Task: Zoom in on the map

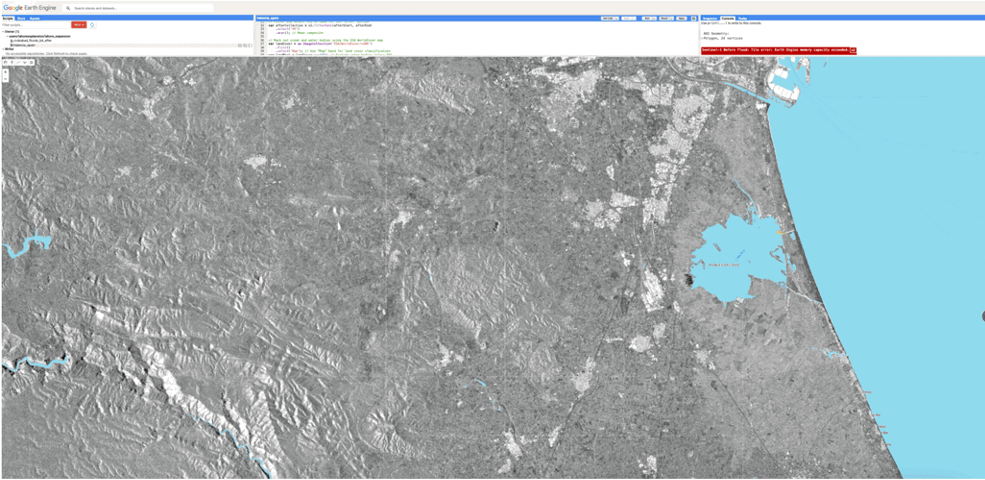Action: (x=6, y=73)
